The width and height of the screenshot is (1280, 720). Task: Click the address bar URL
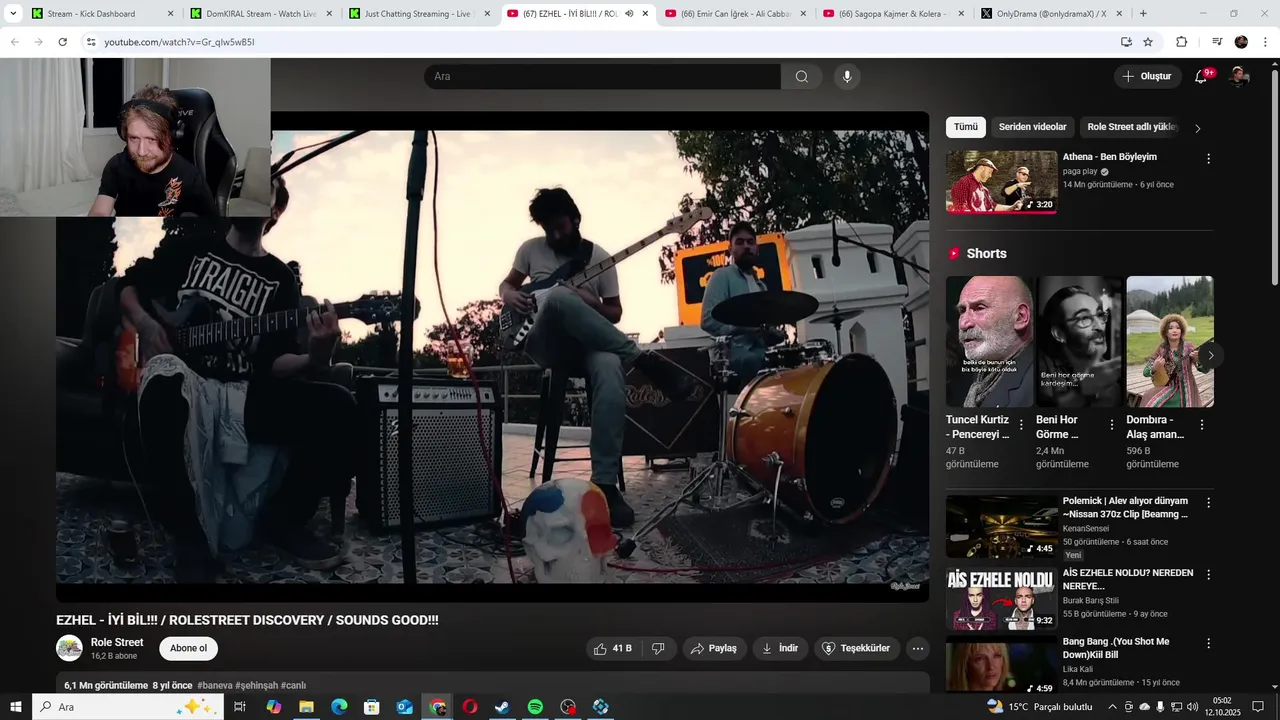point(179,42)
